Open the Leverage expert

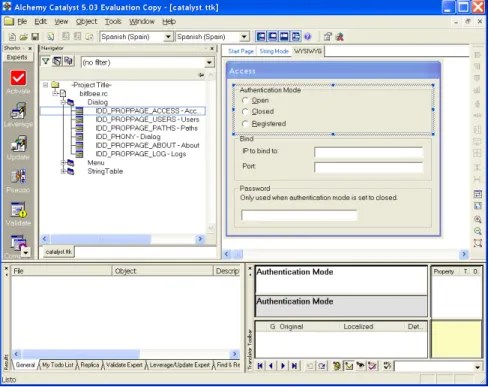coord(18,111)
